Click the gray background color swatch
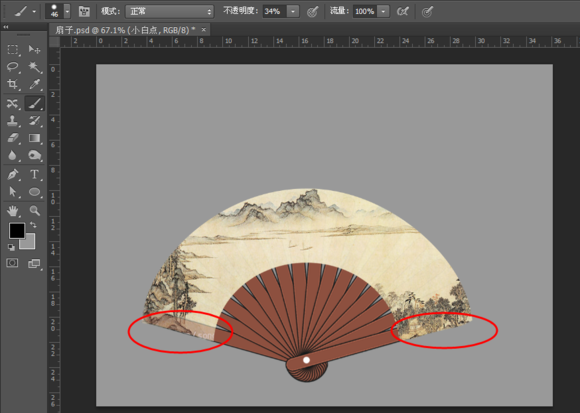Screen dimensions: 580x413 pos(29,243)
